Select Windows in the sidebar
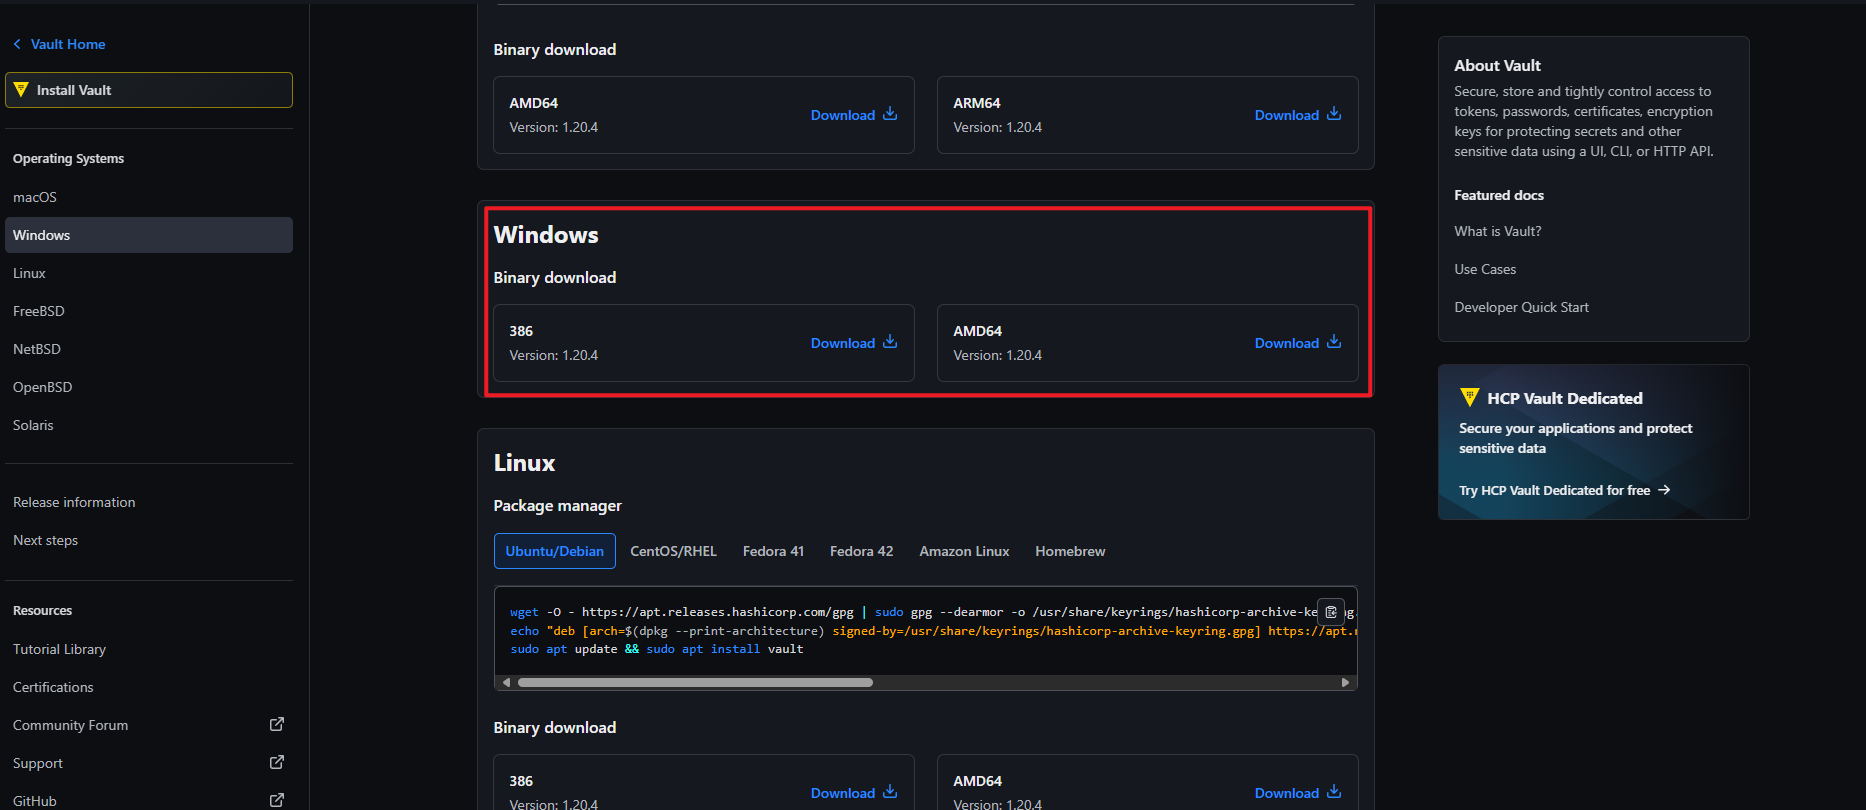The image size is (1866, 810). click(x=149, y=235)
